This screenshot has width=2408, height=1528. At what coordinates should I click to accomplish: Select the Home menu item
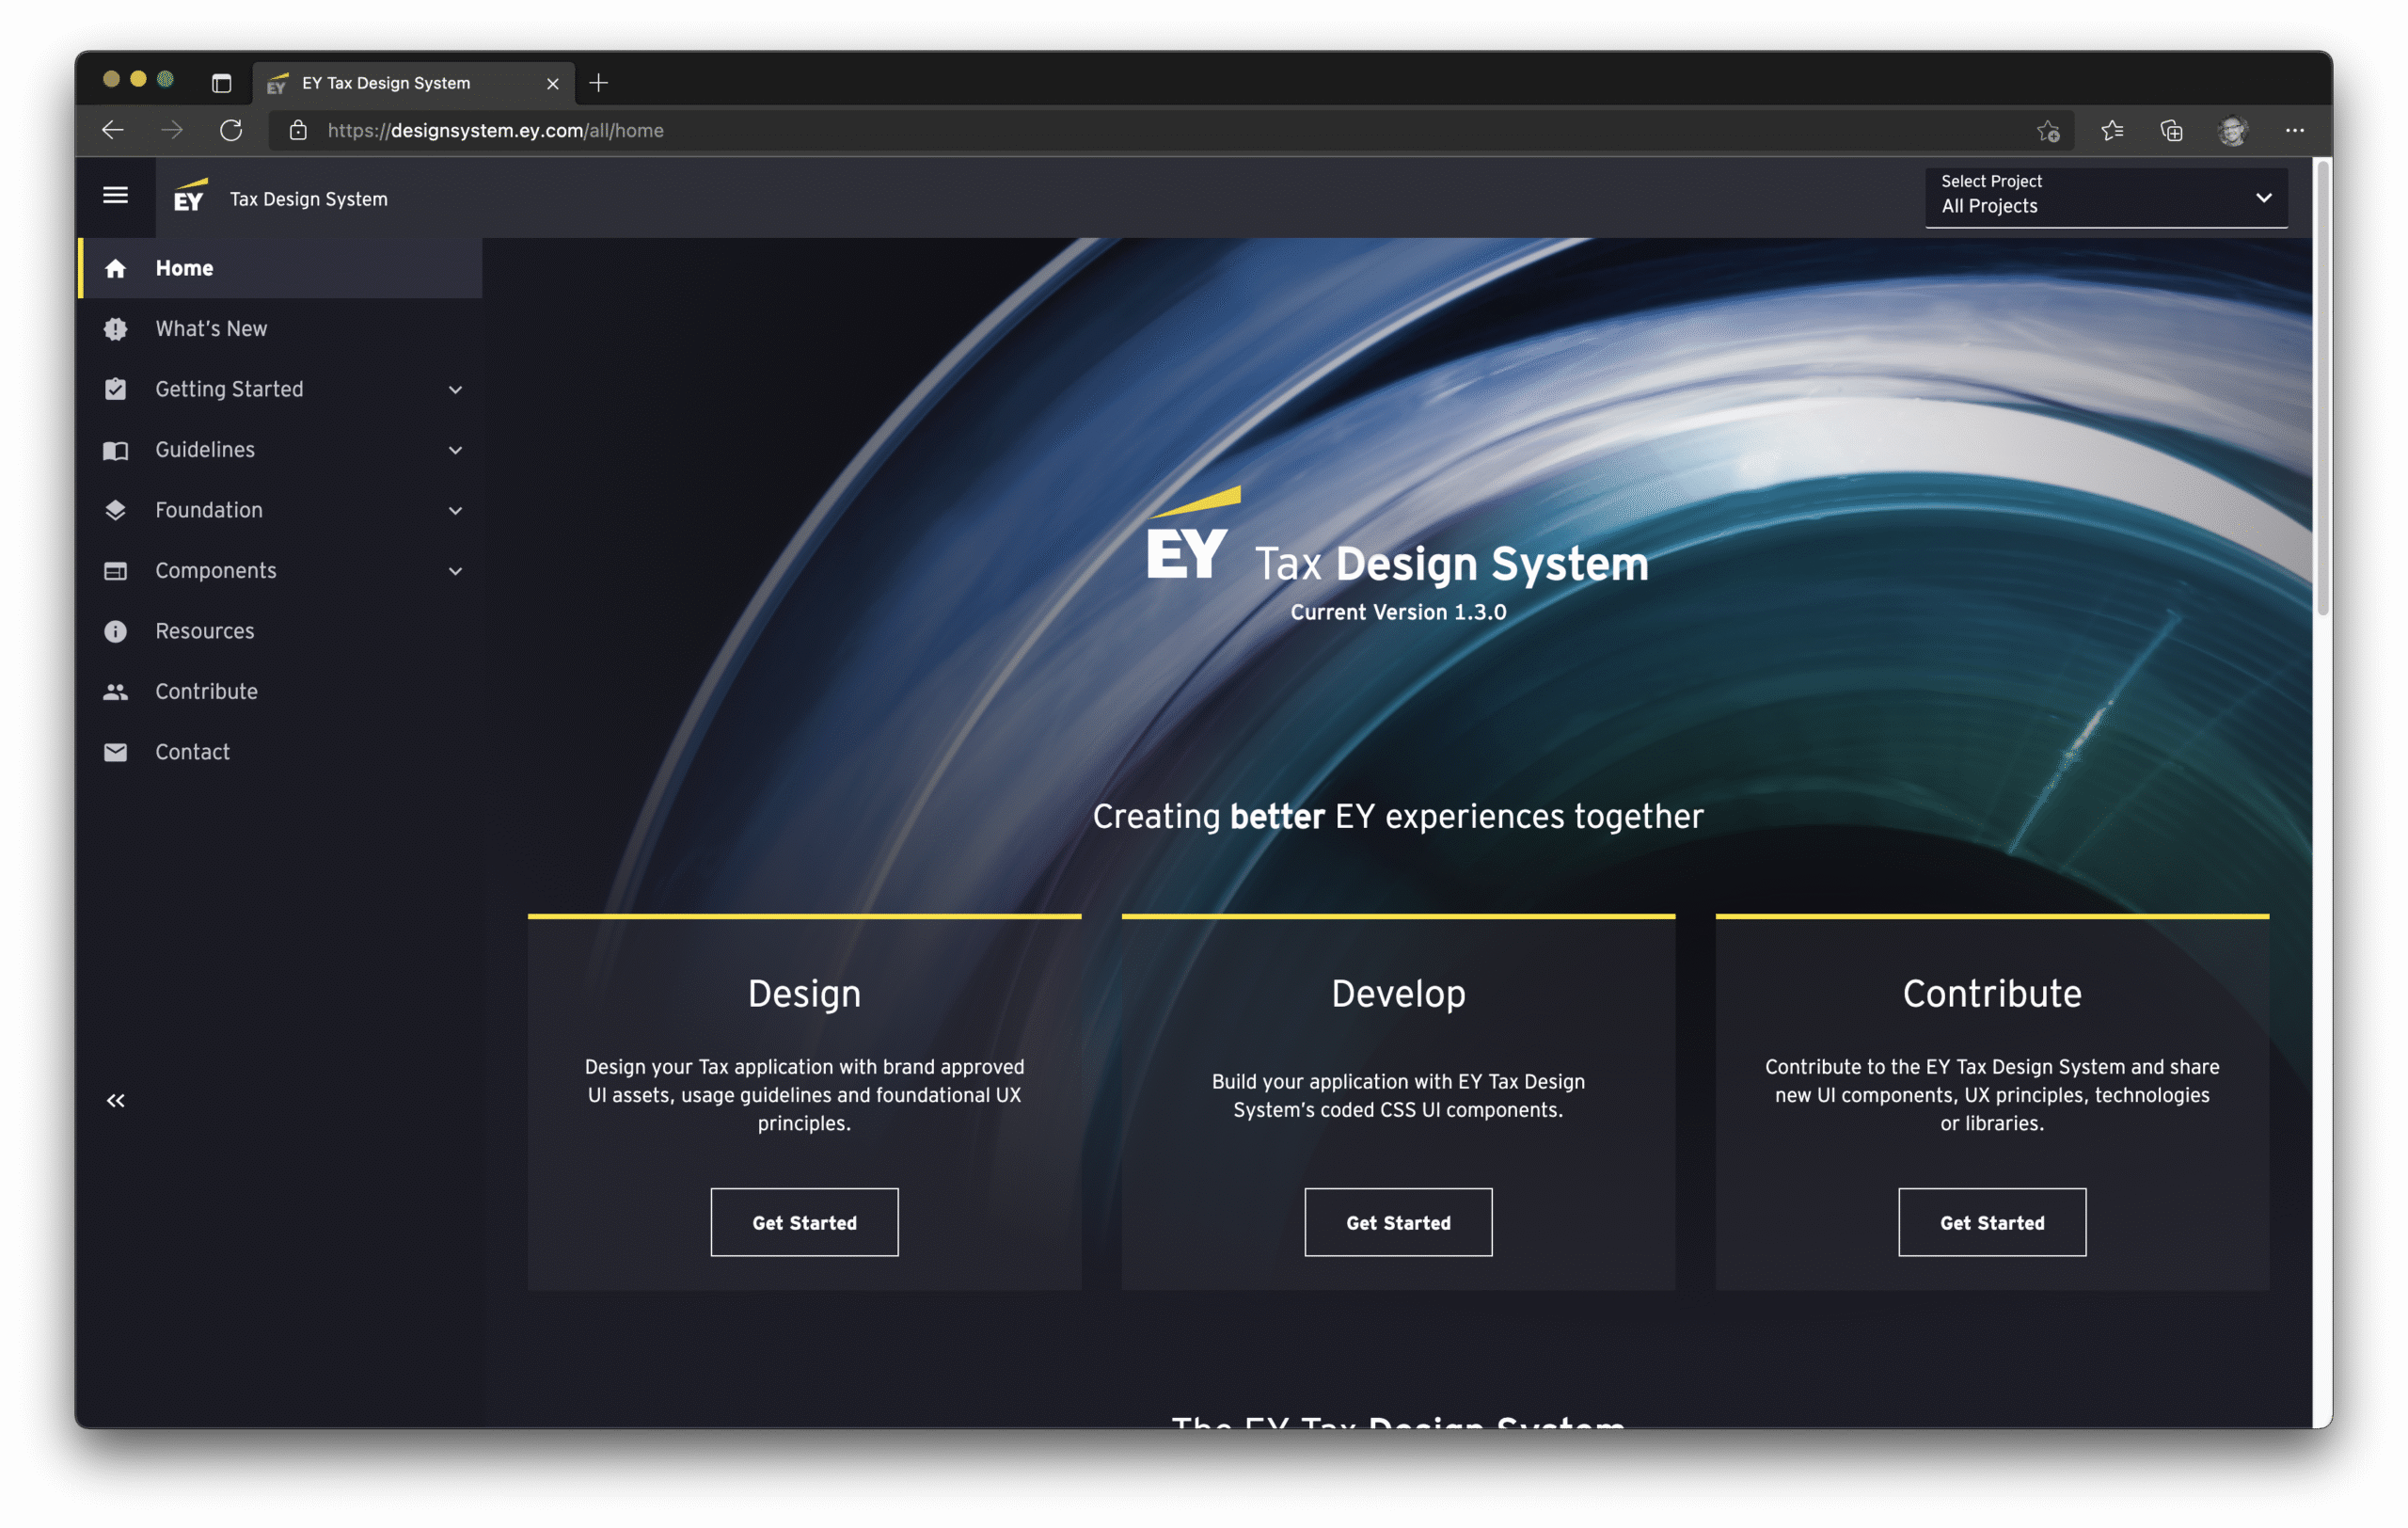184,268
